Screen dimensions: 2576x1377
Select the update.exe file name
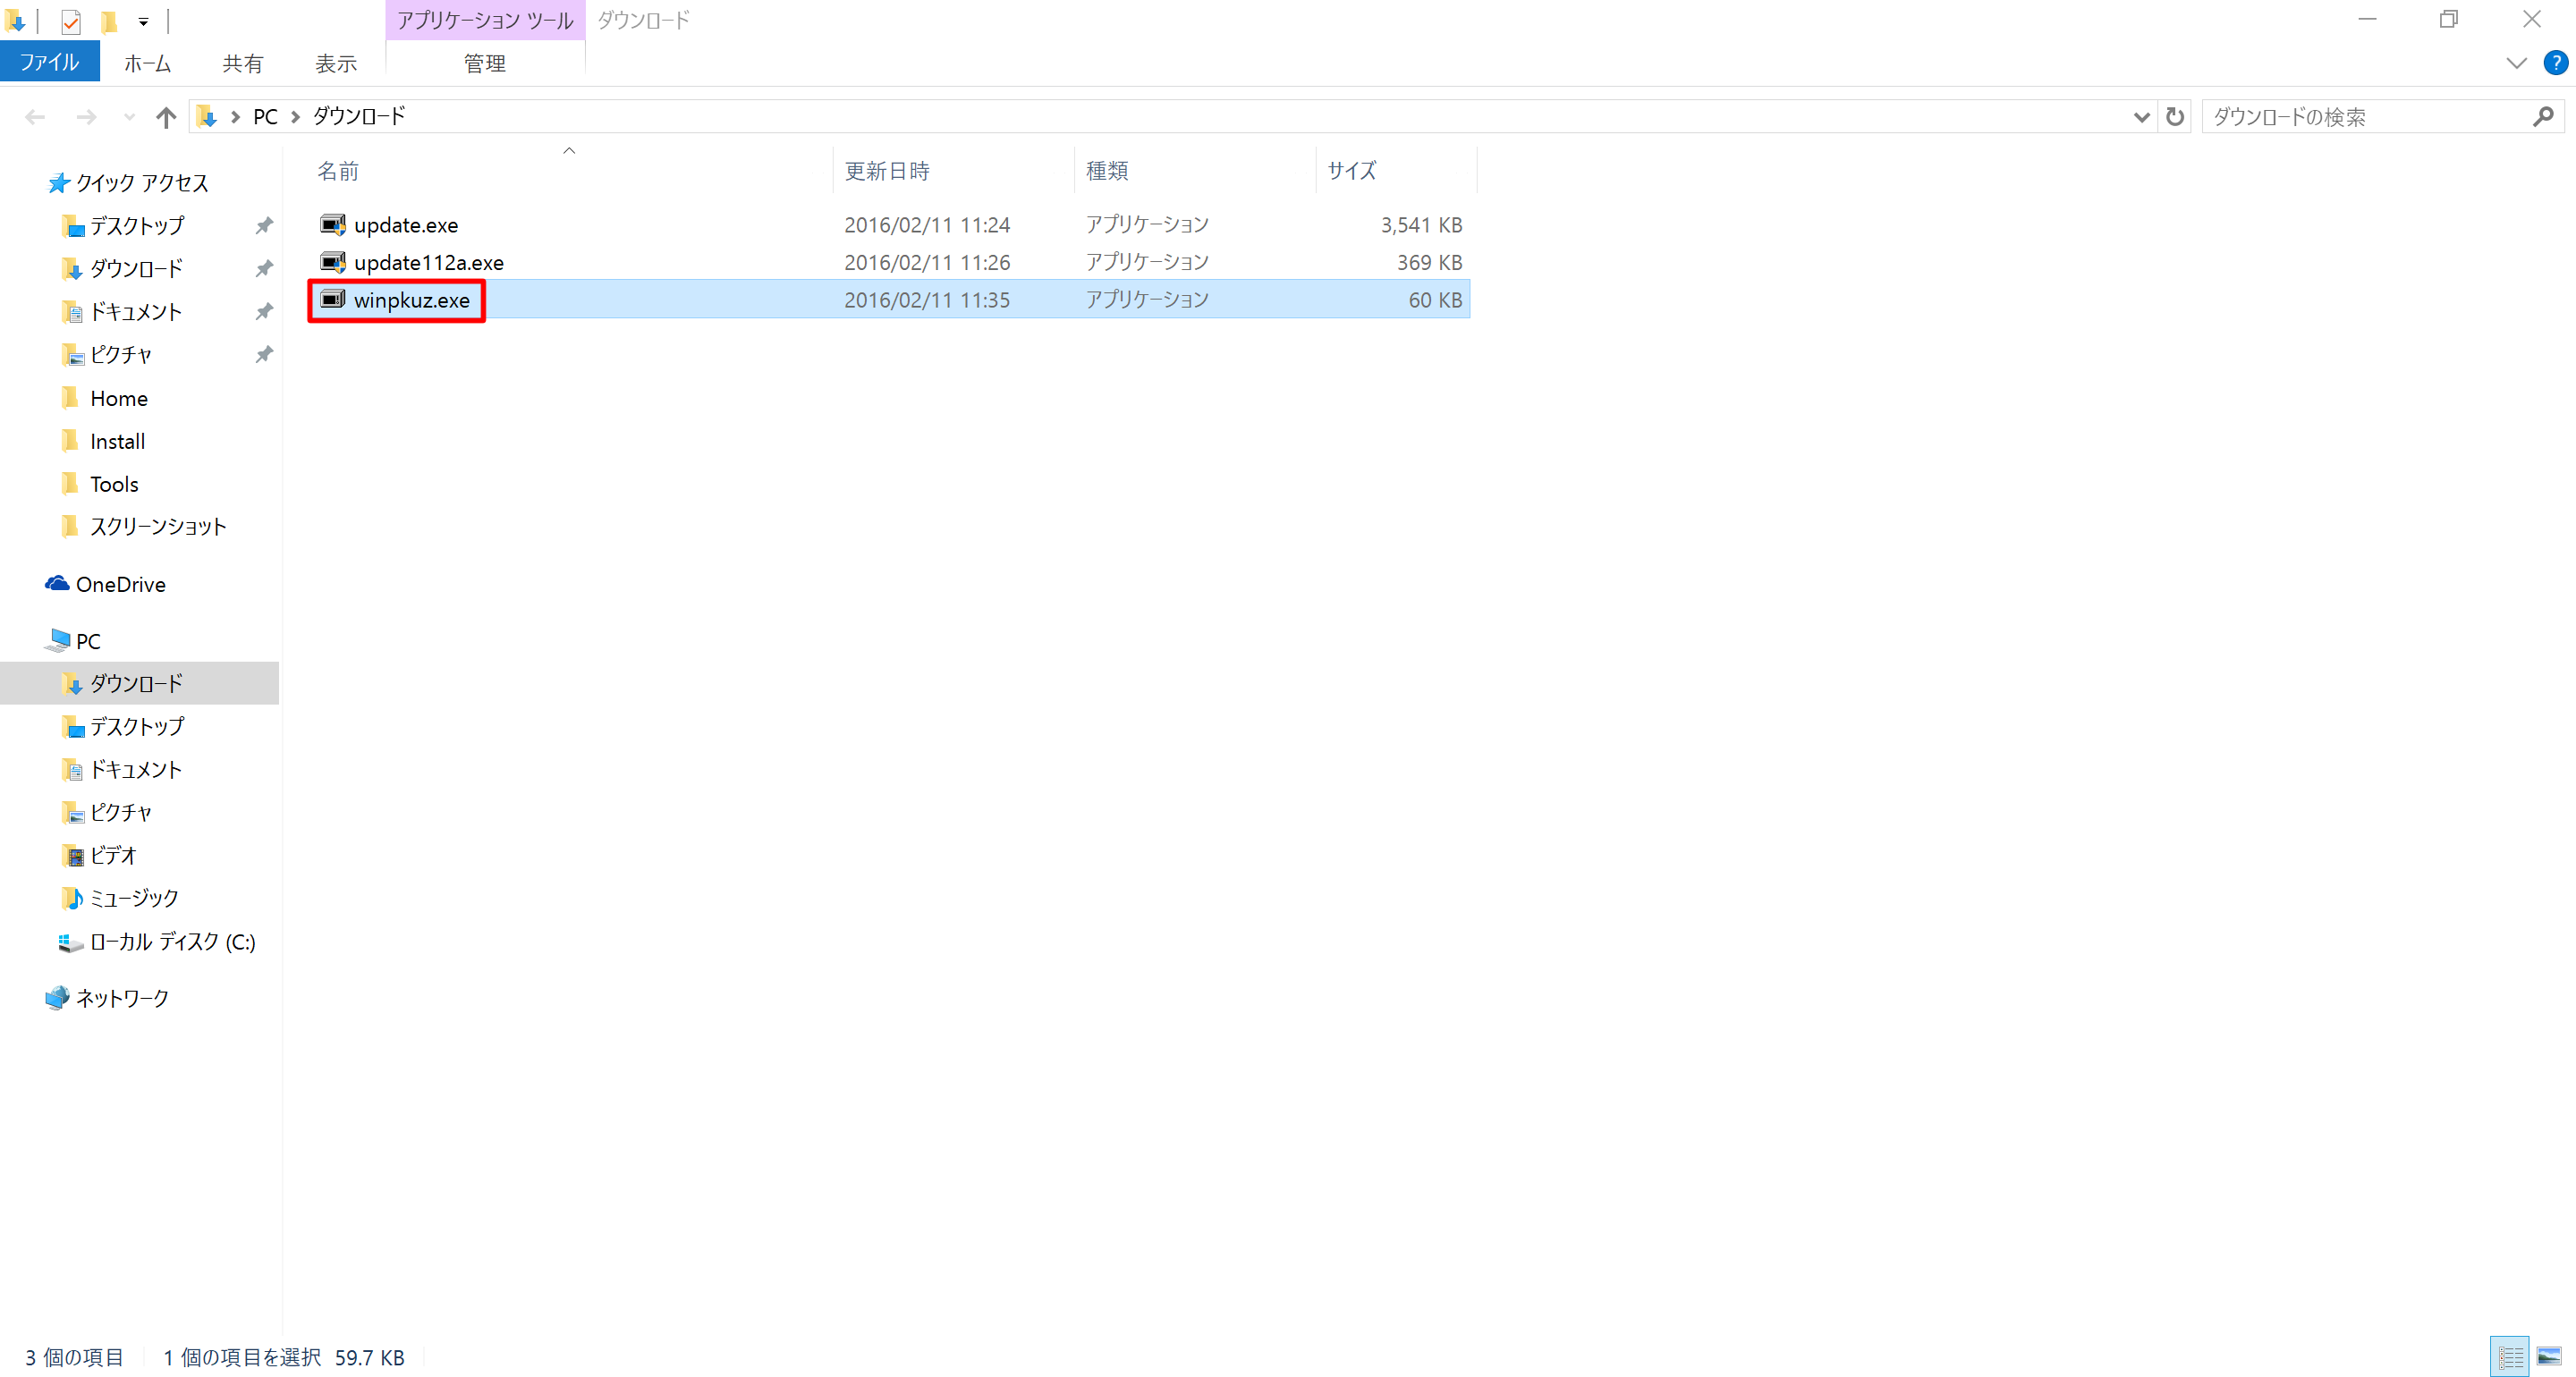point(406,225)
